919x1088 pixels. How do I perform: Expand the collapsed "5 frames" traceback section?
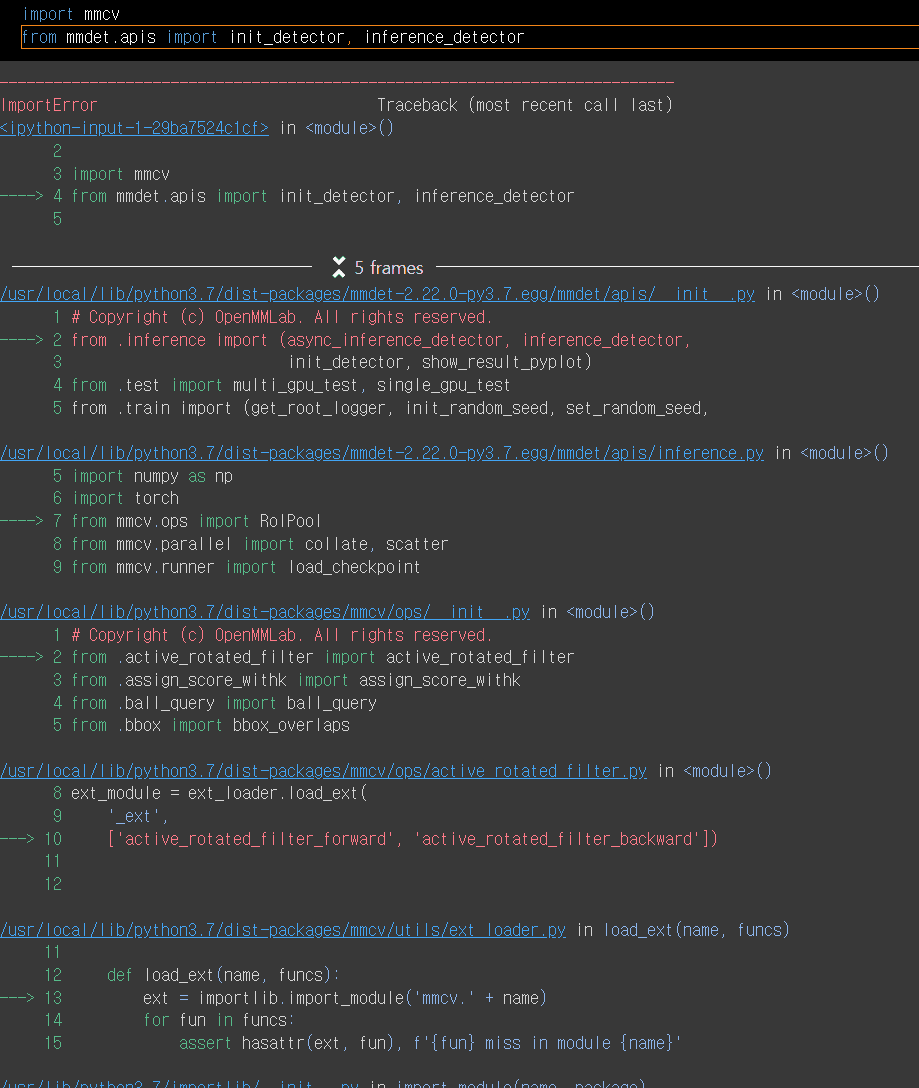point(389,268)
